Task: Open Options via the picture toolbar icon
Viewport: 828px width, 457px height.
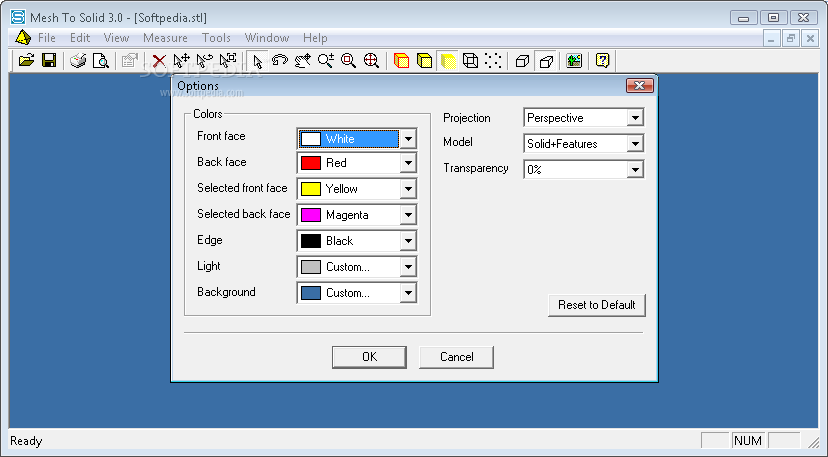Action: click(x=574, y=60)
